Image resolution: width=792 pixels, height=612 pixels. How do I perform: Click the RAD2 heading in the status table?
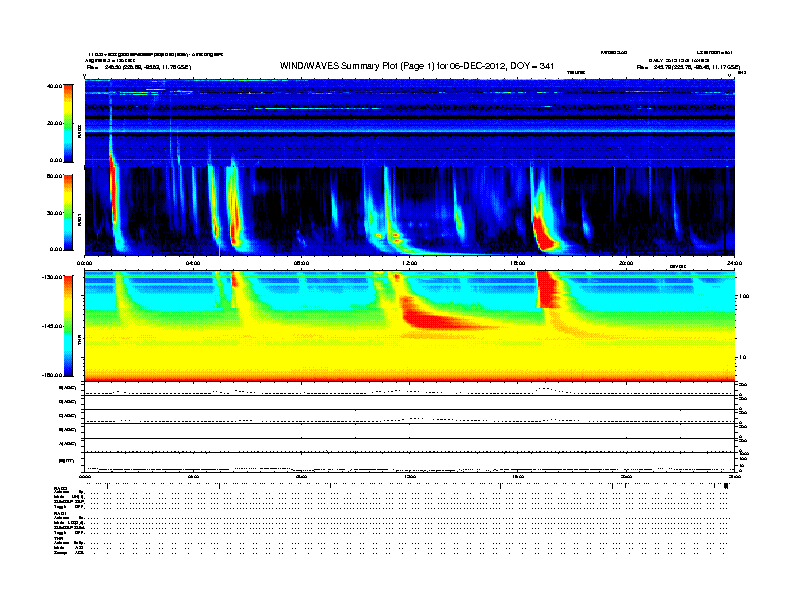[61, 488]
